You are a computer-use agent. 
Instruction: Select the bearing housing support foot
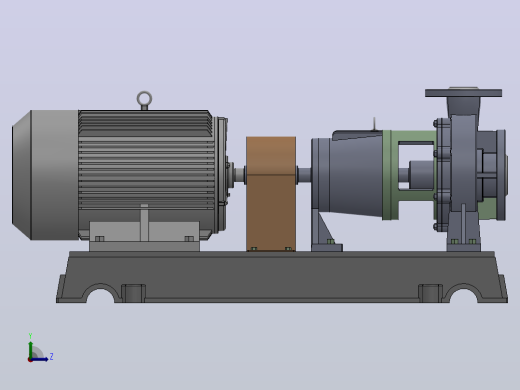click(325, 231)
